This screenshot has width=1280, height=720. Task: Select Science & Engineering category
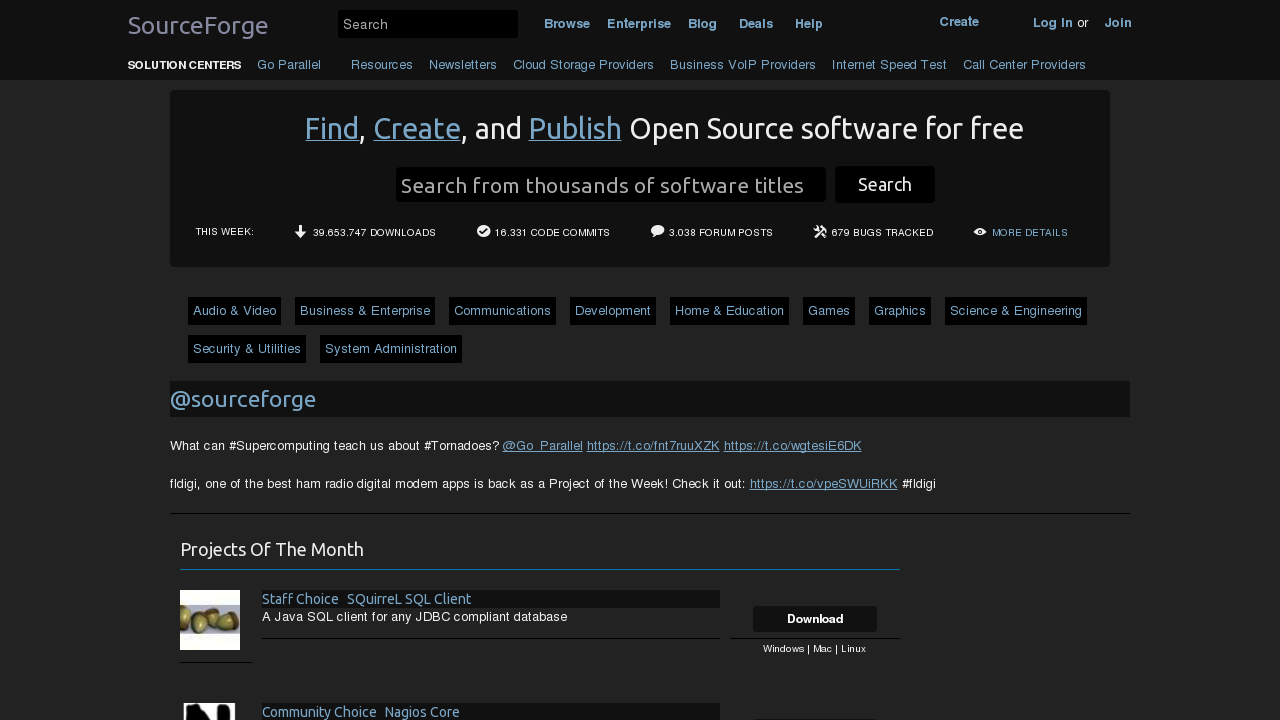[x=1016, y=311]
